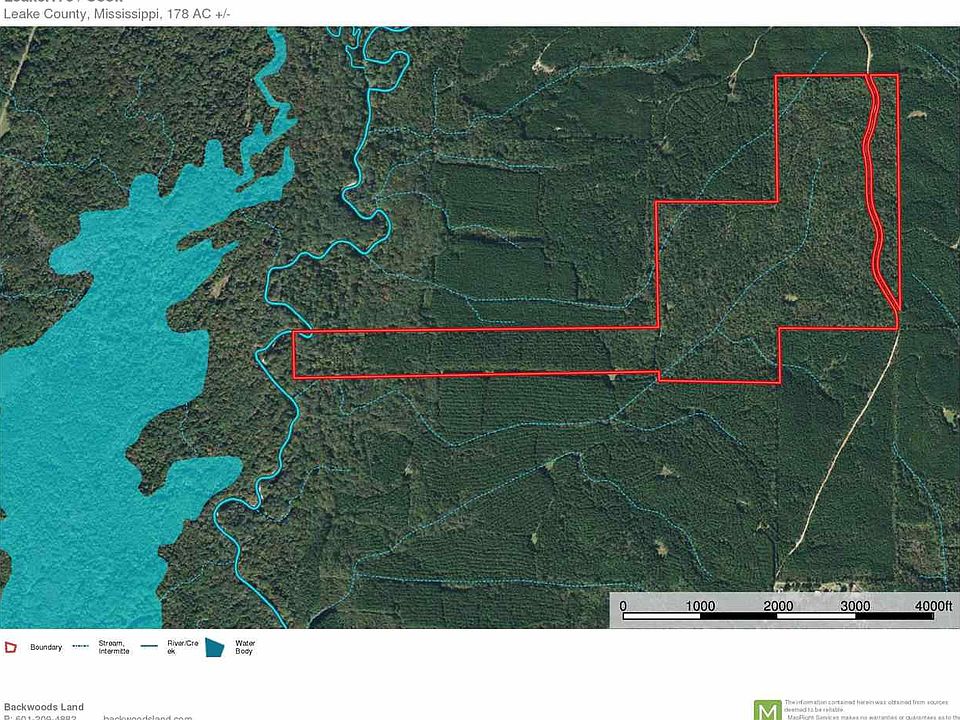Screen dimensions: 960x720
Task: Click the Stream, Intermittent legend label
Action: pyautogui.click(x=113, y=647)
